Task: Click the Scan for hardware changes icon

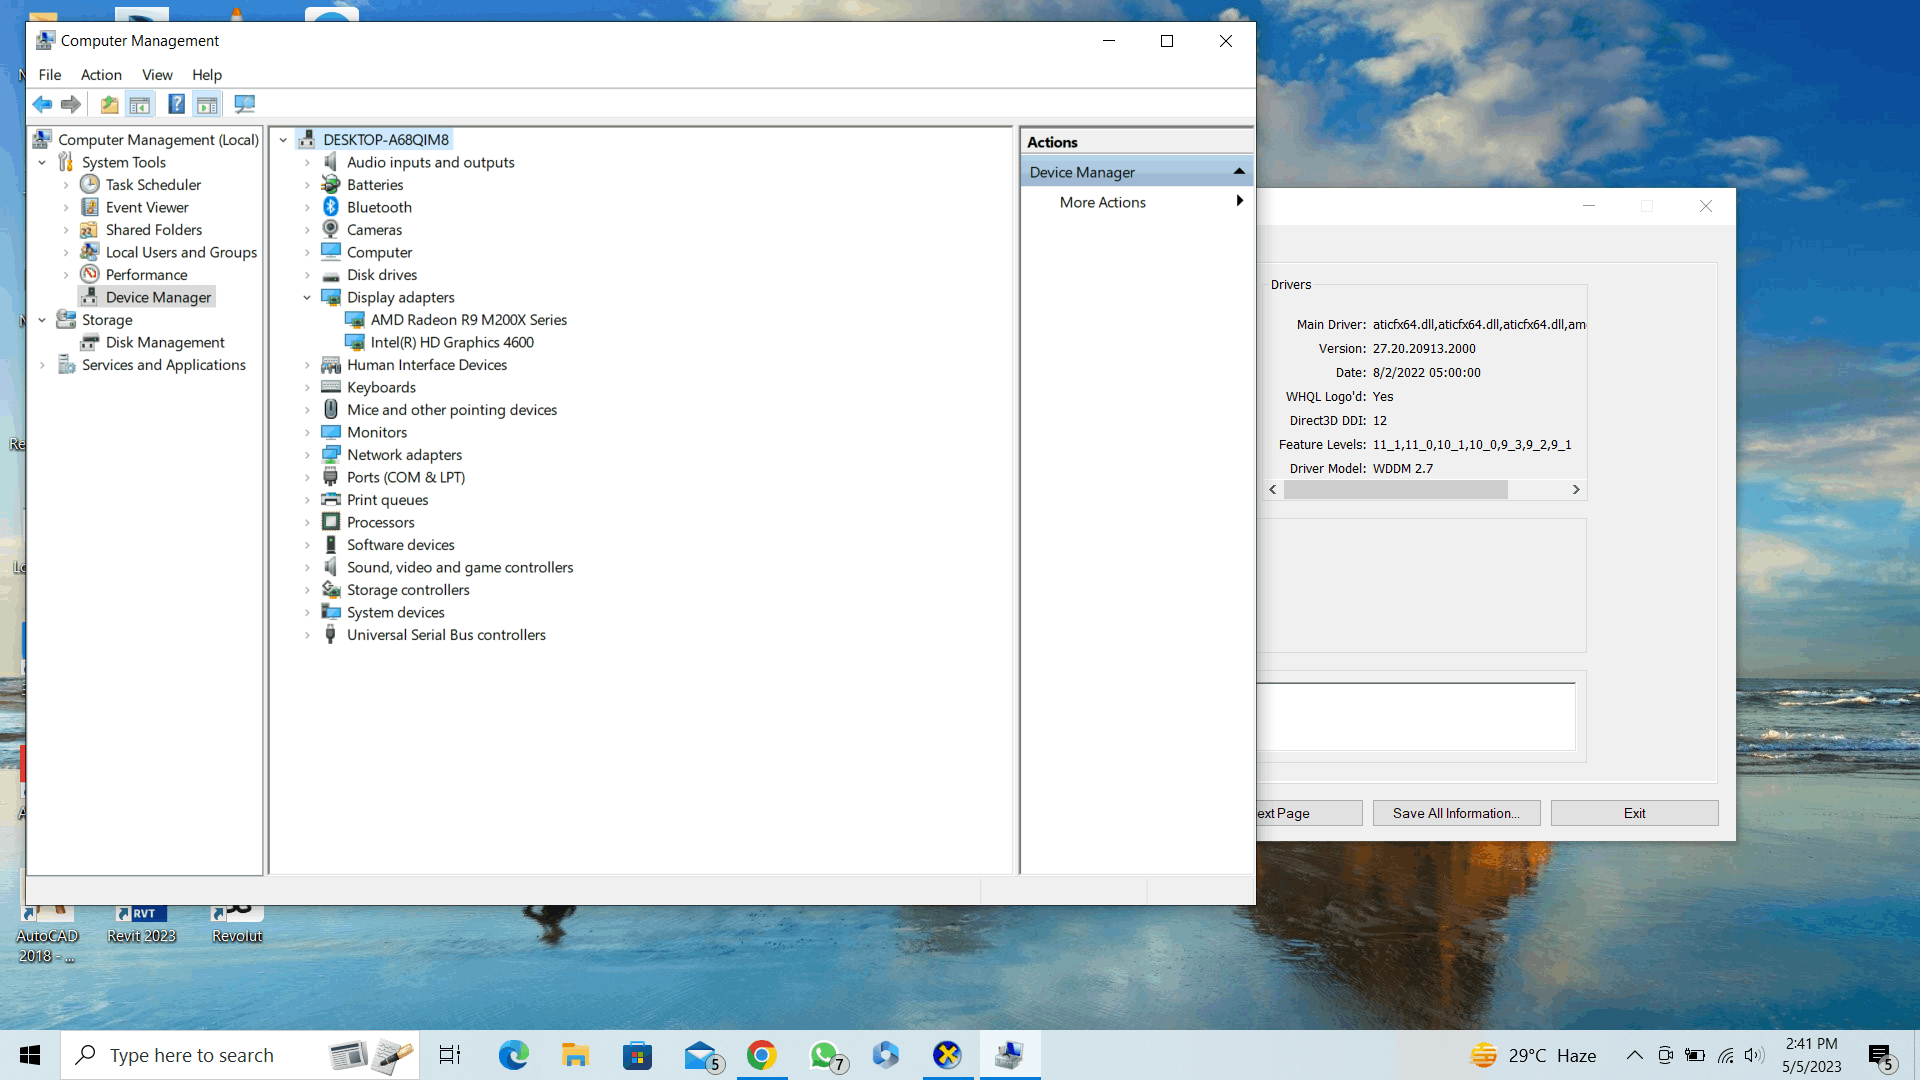Action: (x=244, y=104)
